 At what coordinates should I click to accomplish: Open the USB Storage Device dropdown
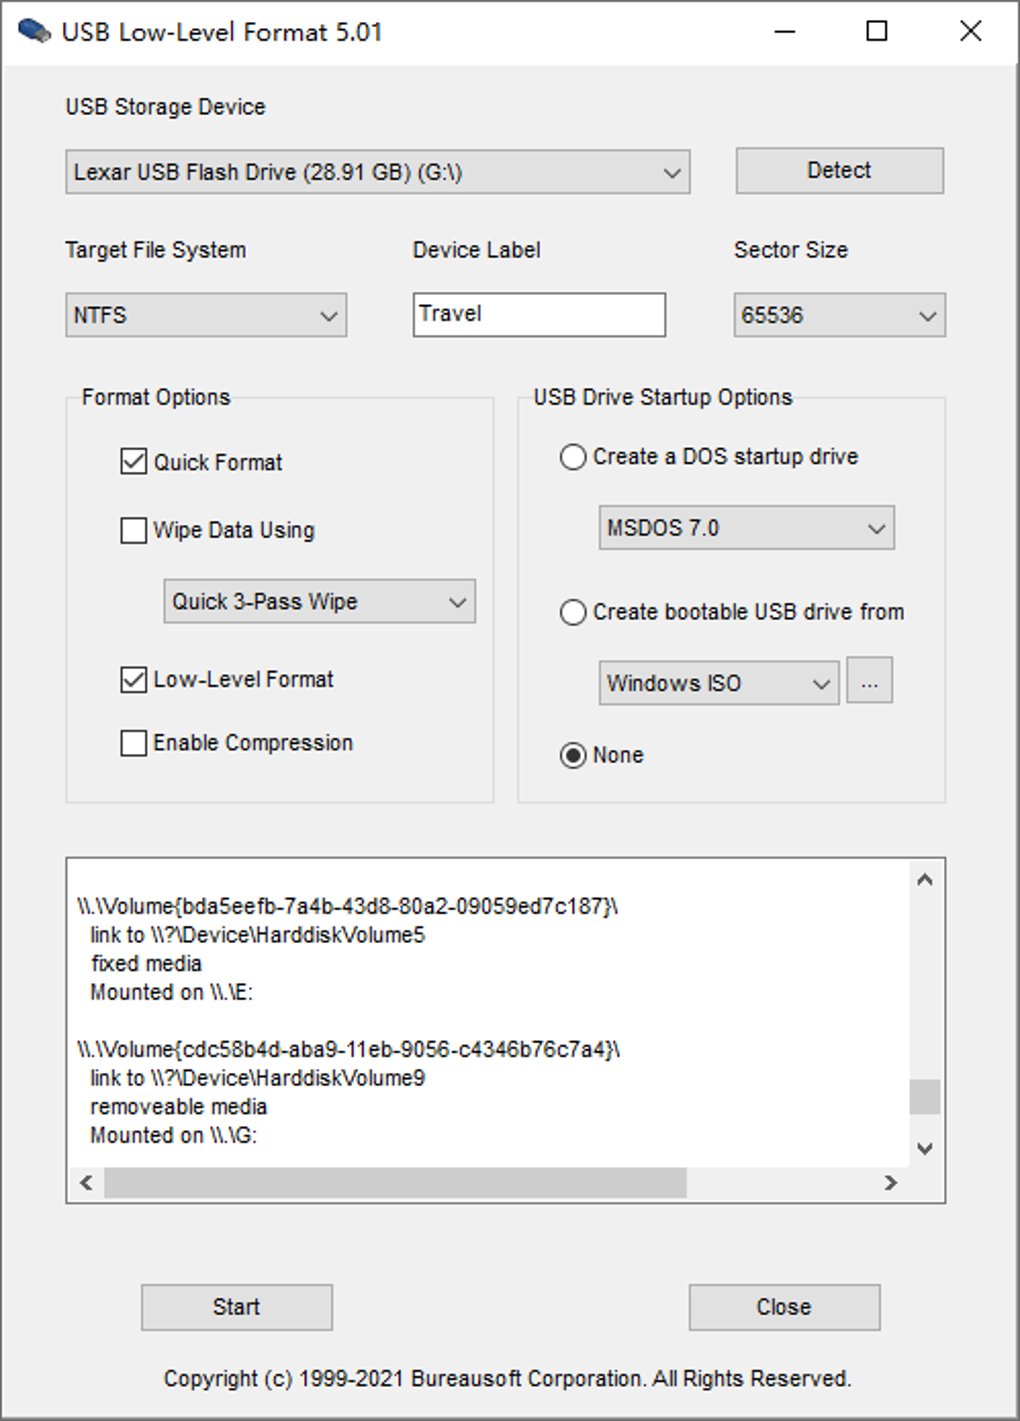click(377, 172)
